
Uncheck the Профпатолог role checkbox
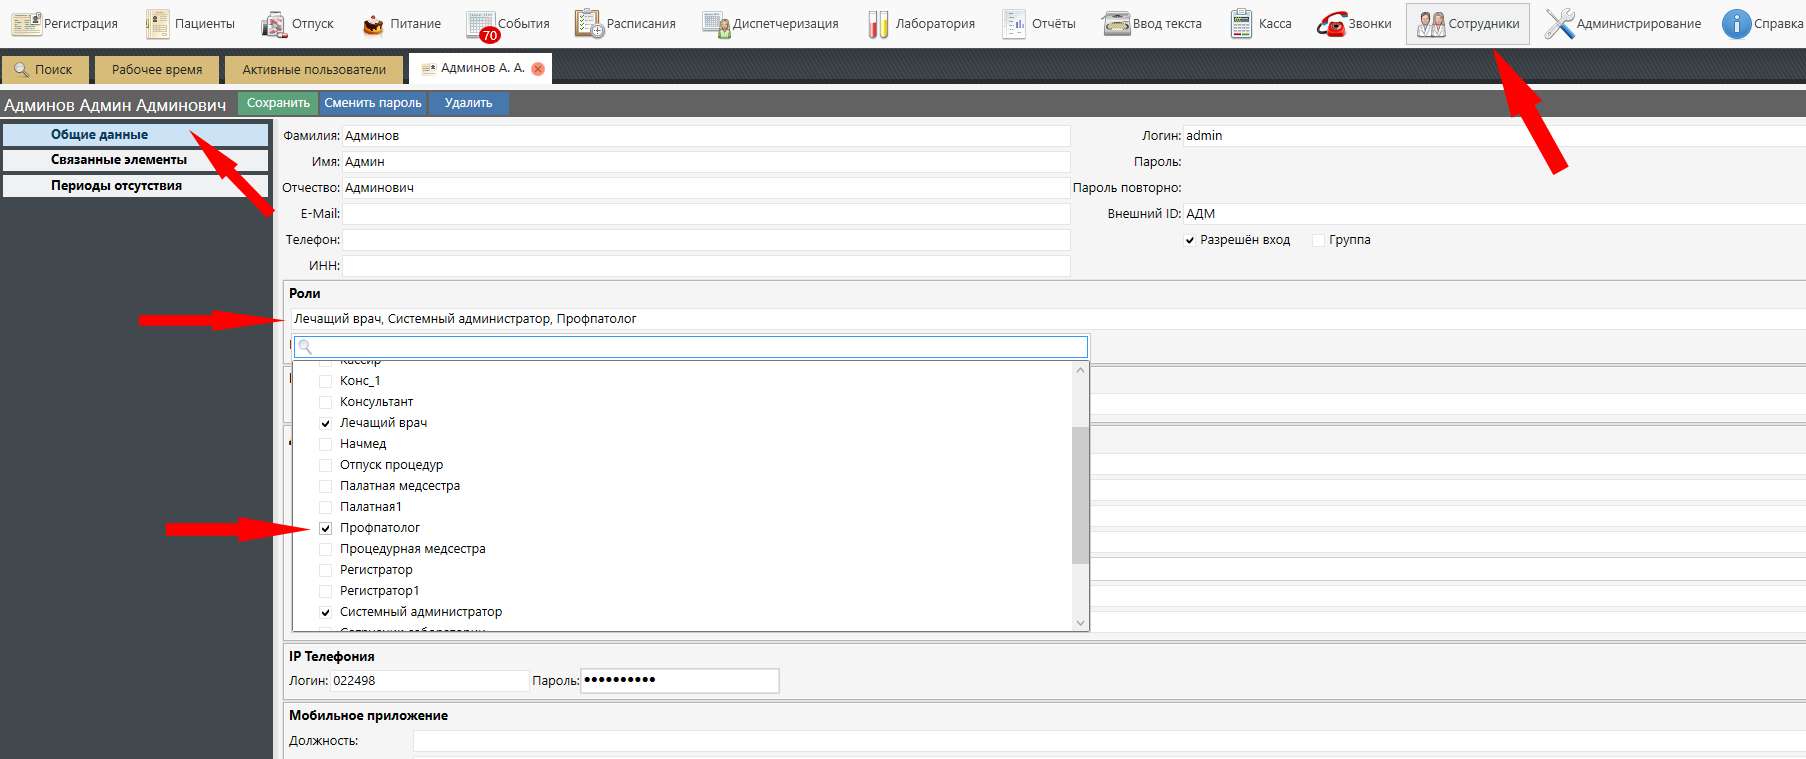click(x=325, y=528)
